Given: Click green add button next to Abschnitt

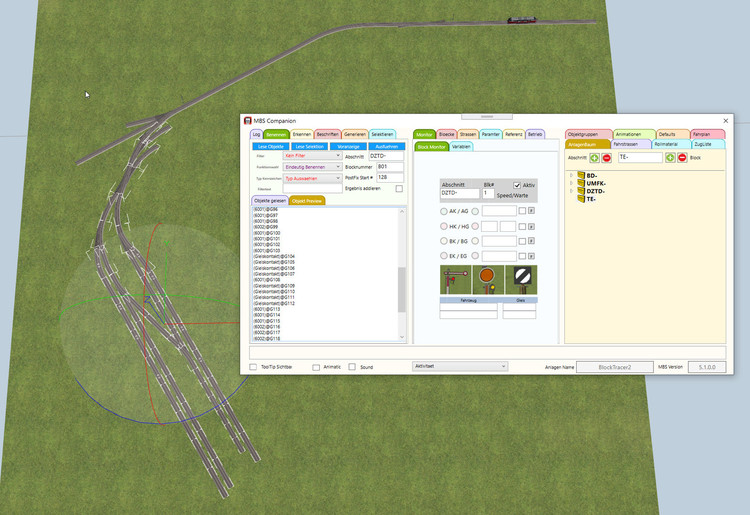Looking at the screenshot, I should point(595,157).
